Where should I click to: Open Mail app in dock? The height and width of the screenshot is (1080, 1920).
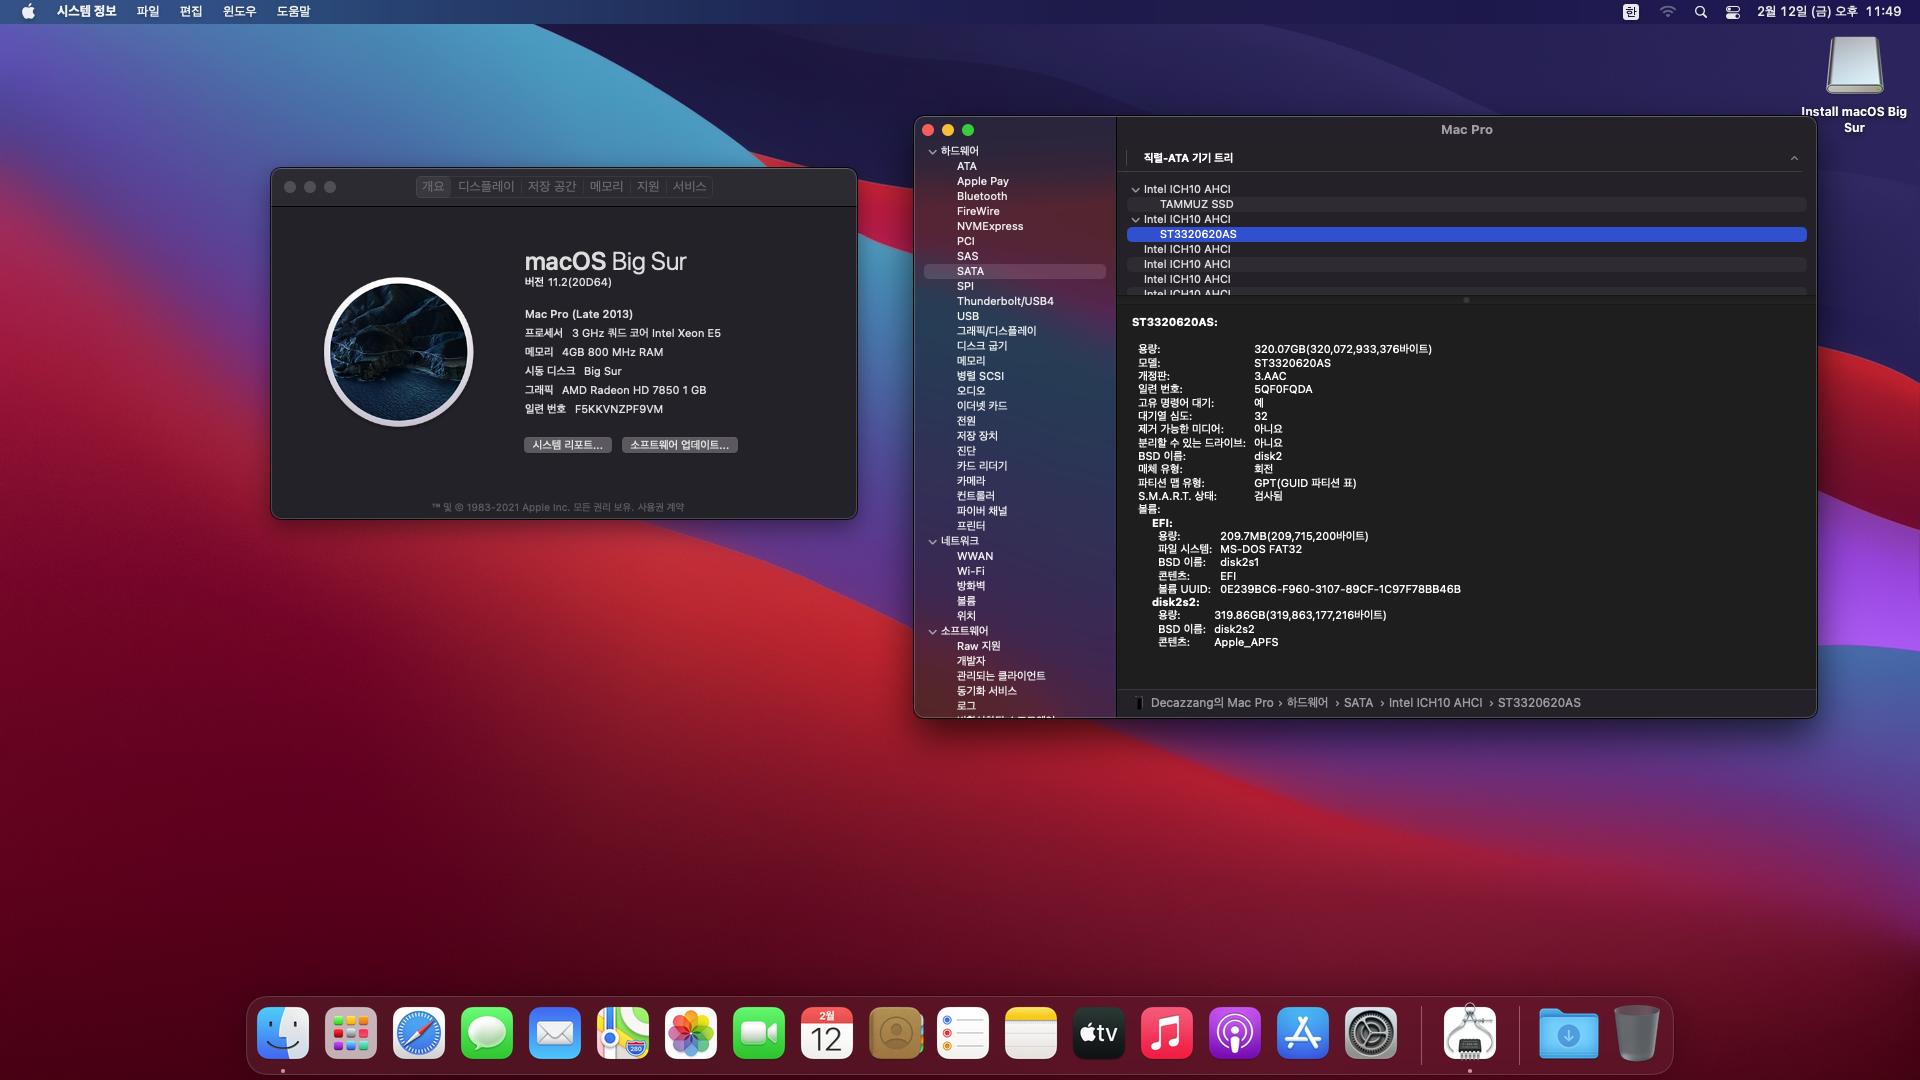click(555, 1033)
